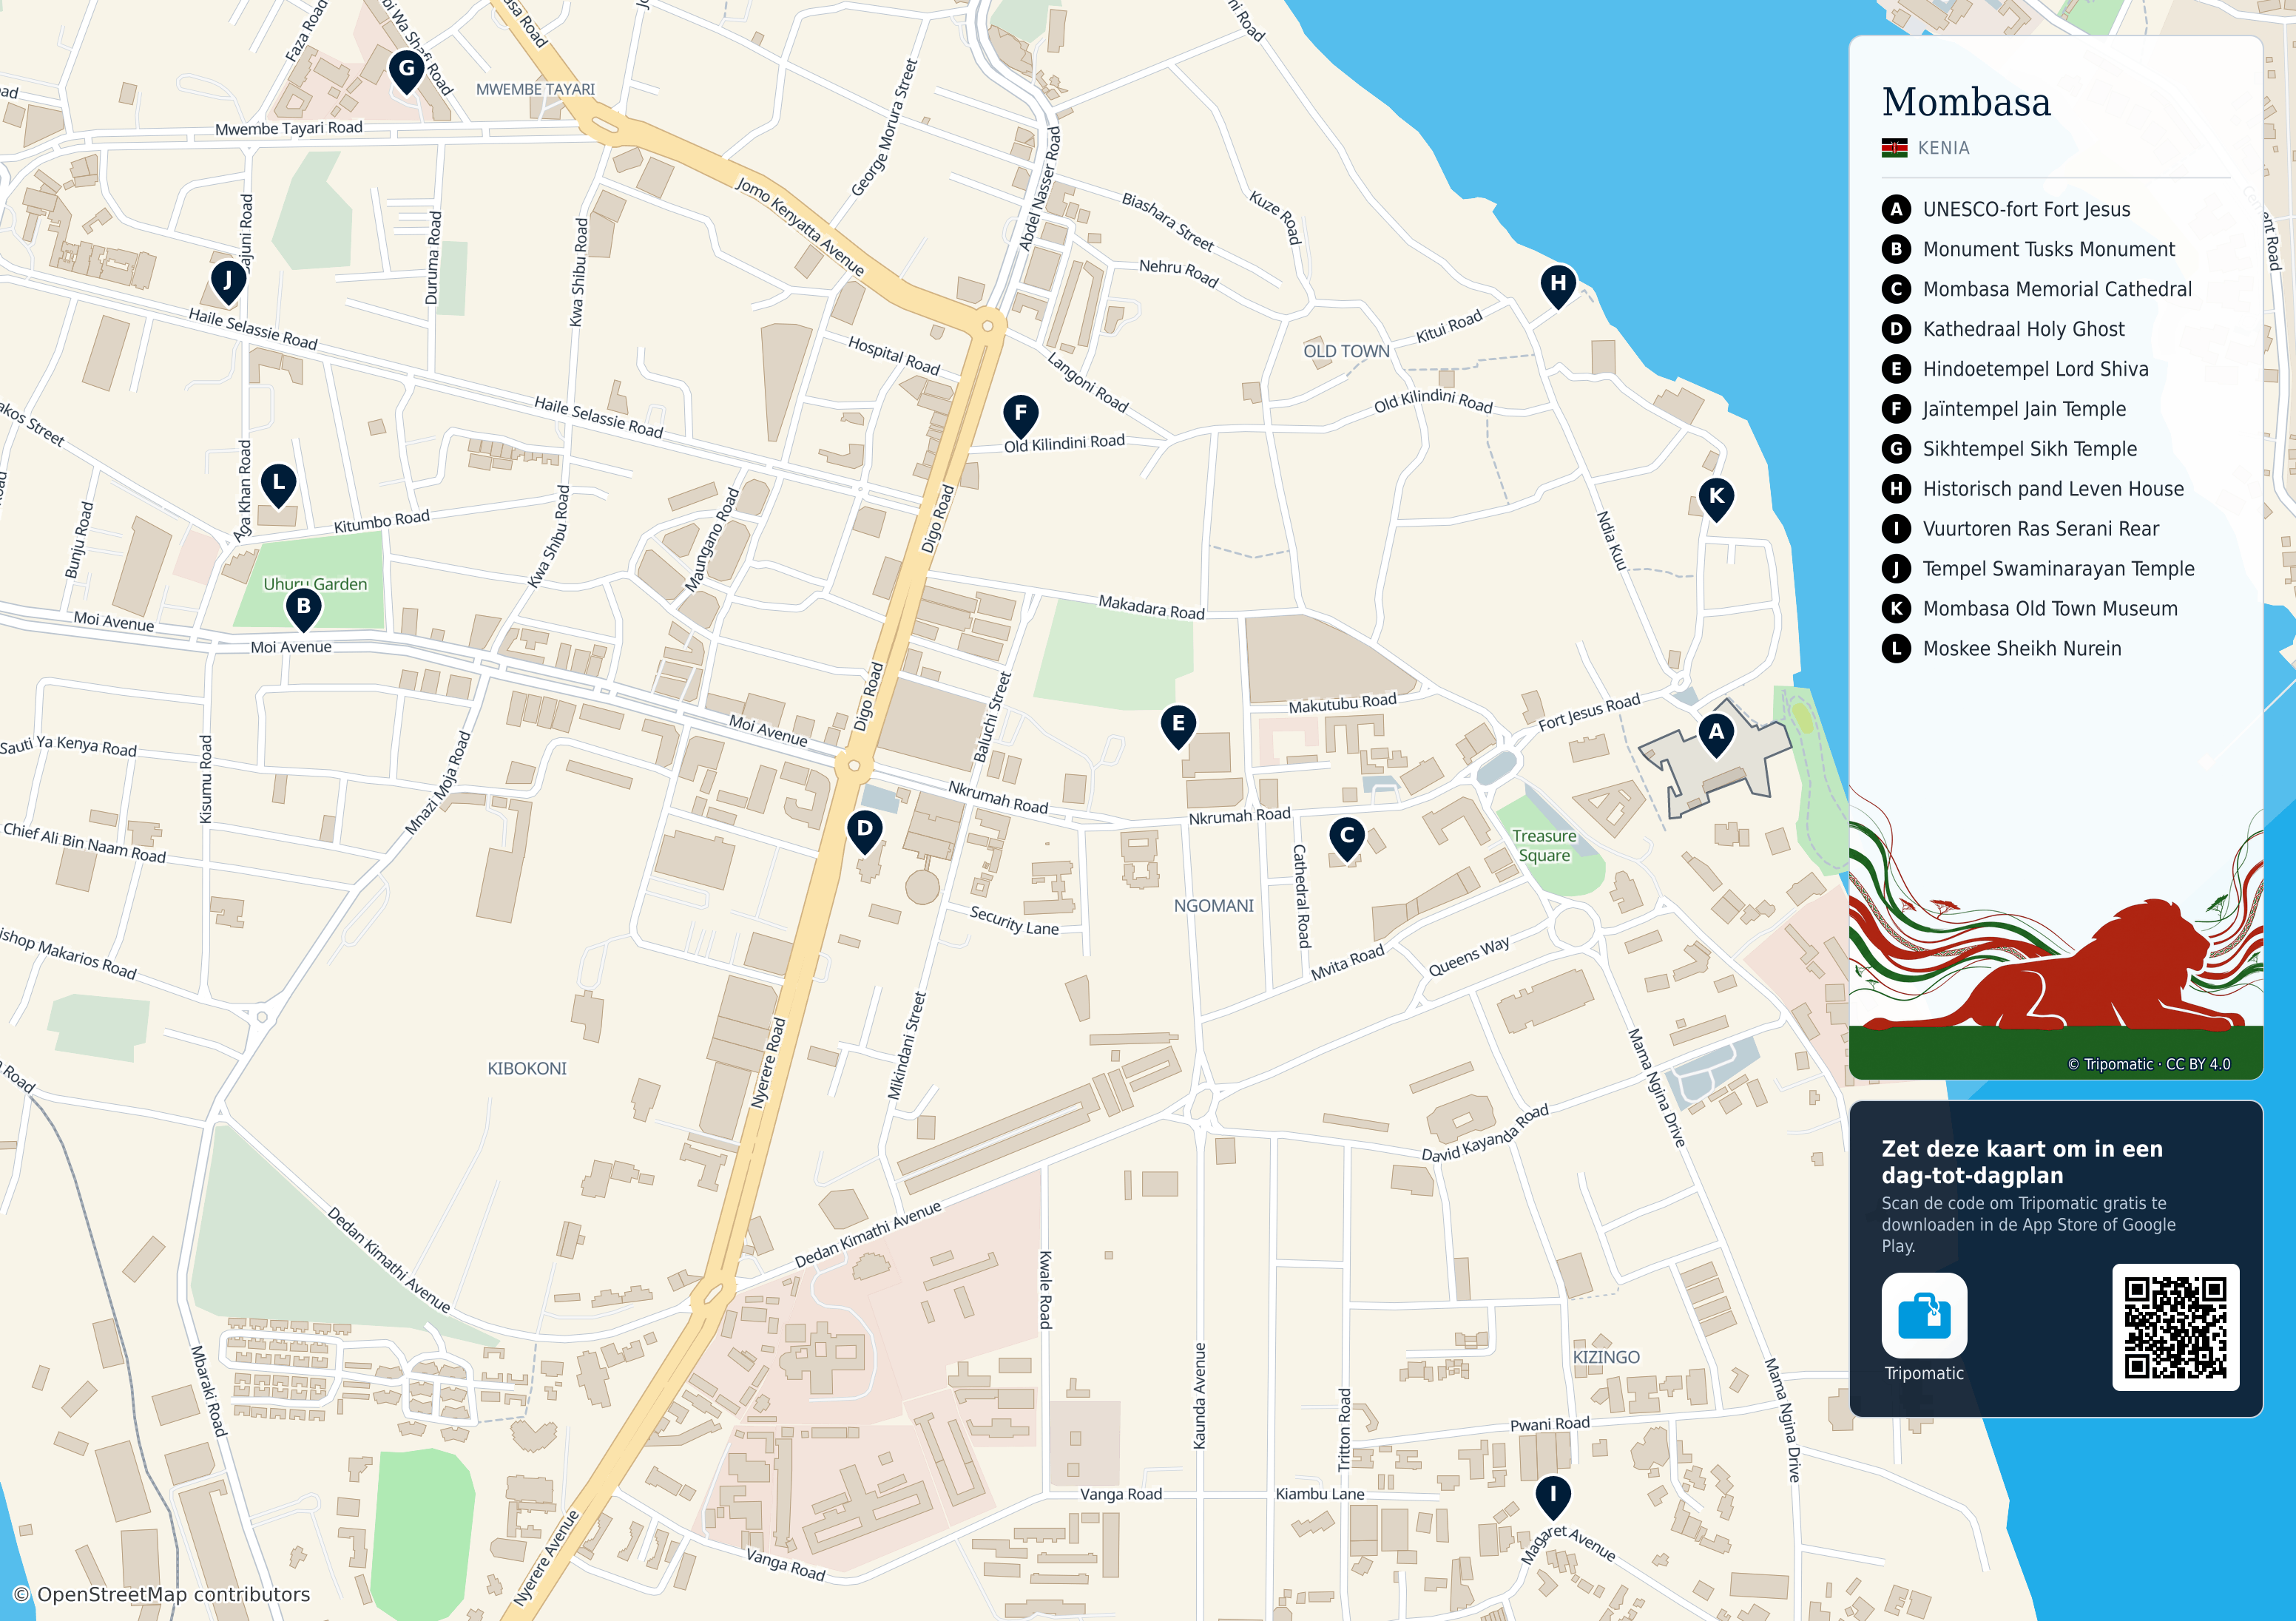The width and height of the screenshot is (2296, 1621).
Task: Select map pin I near Pwani Road
Action: point(1553,1498)
